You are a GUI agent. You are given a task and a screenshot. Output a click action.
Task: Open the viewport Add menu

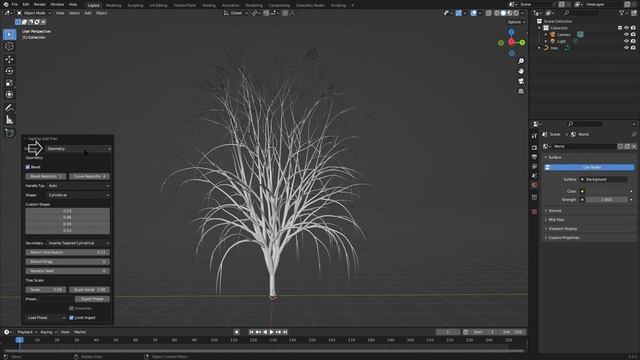click(88, 13)
